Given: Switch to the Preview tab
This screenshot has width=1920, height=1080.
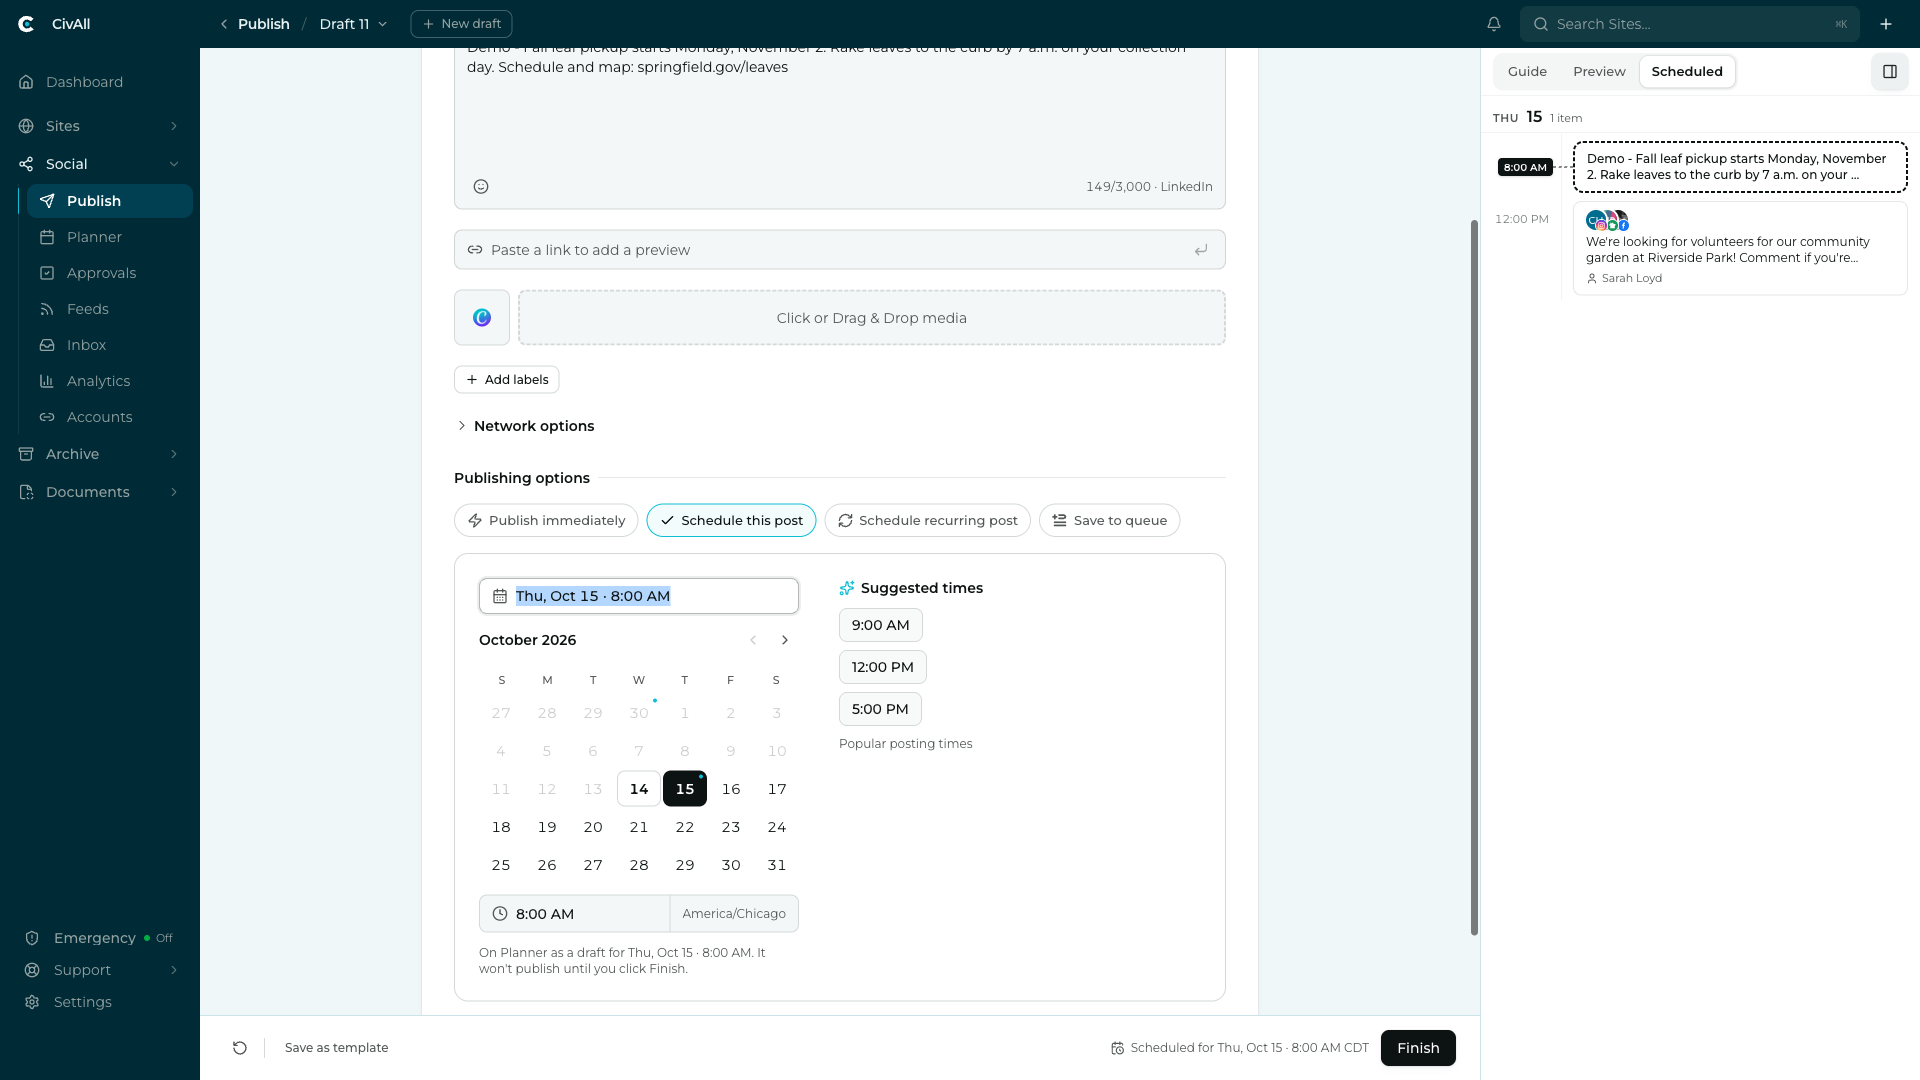Looking at the screenshot, I should click(x=1599, y=72).
